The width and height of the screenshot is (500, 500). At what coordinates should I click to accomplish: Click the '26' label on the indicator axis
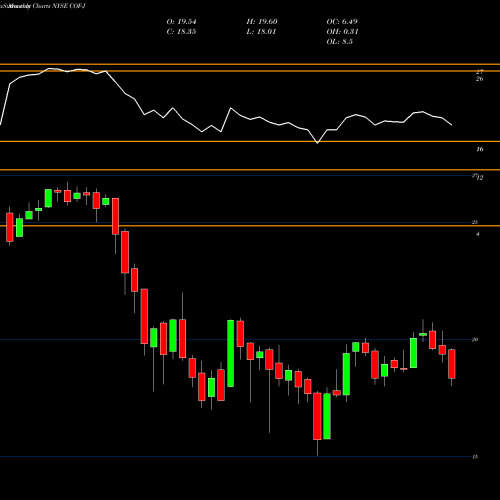pos(479,79)
